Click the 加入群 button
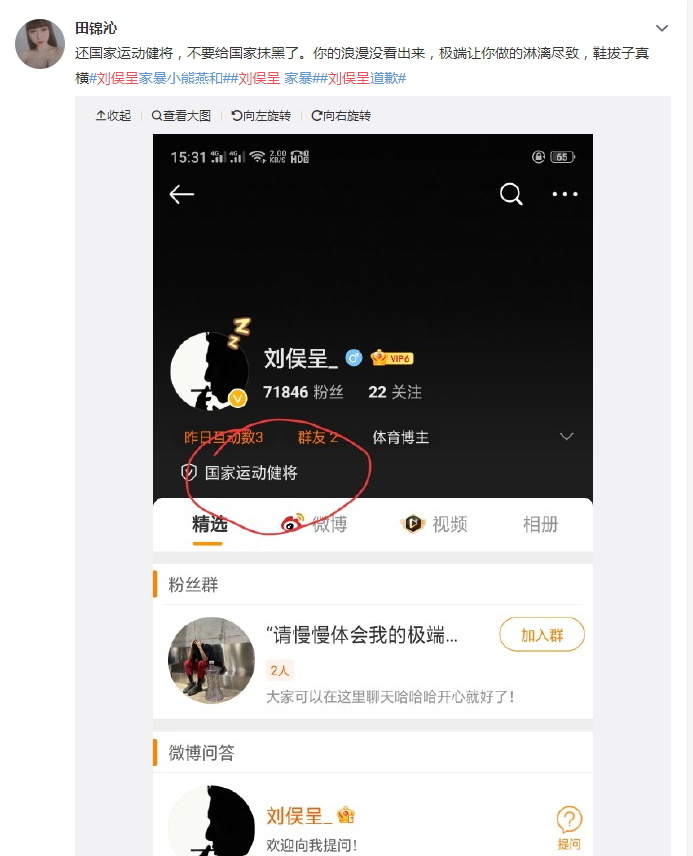This screenshot has height=856, width=693. pos(542,634)
